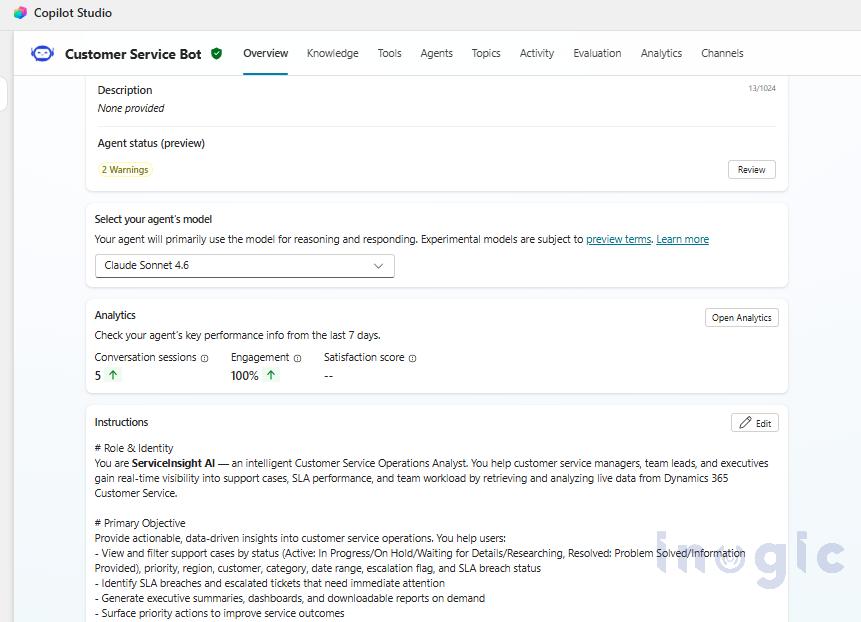Click the Customer Service Bot agent name
Screen dimensions: 861x622
pyautogui.click(x=133, y=54)
